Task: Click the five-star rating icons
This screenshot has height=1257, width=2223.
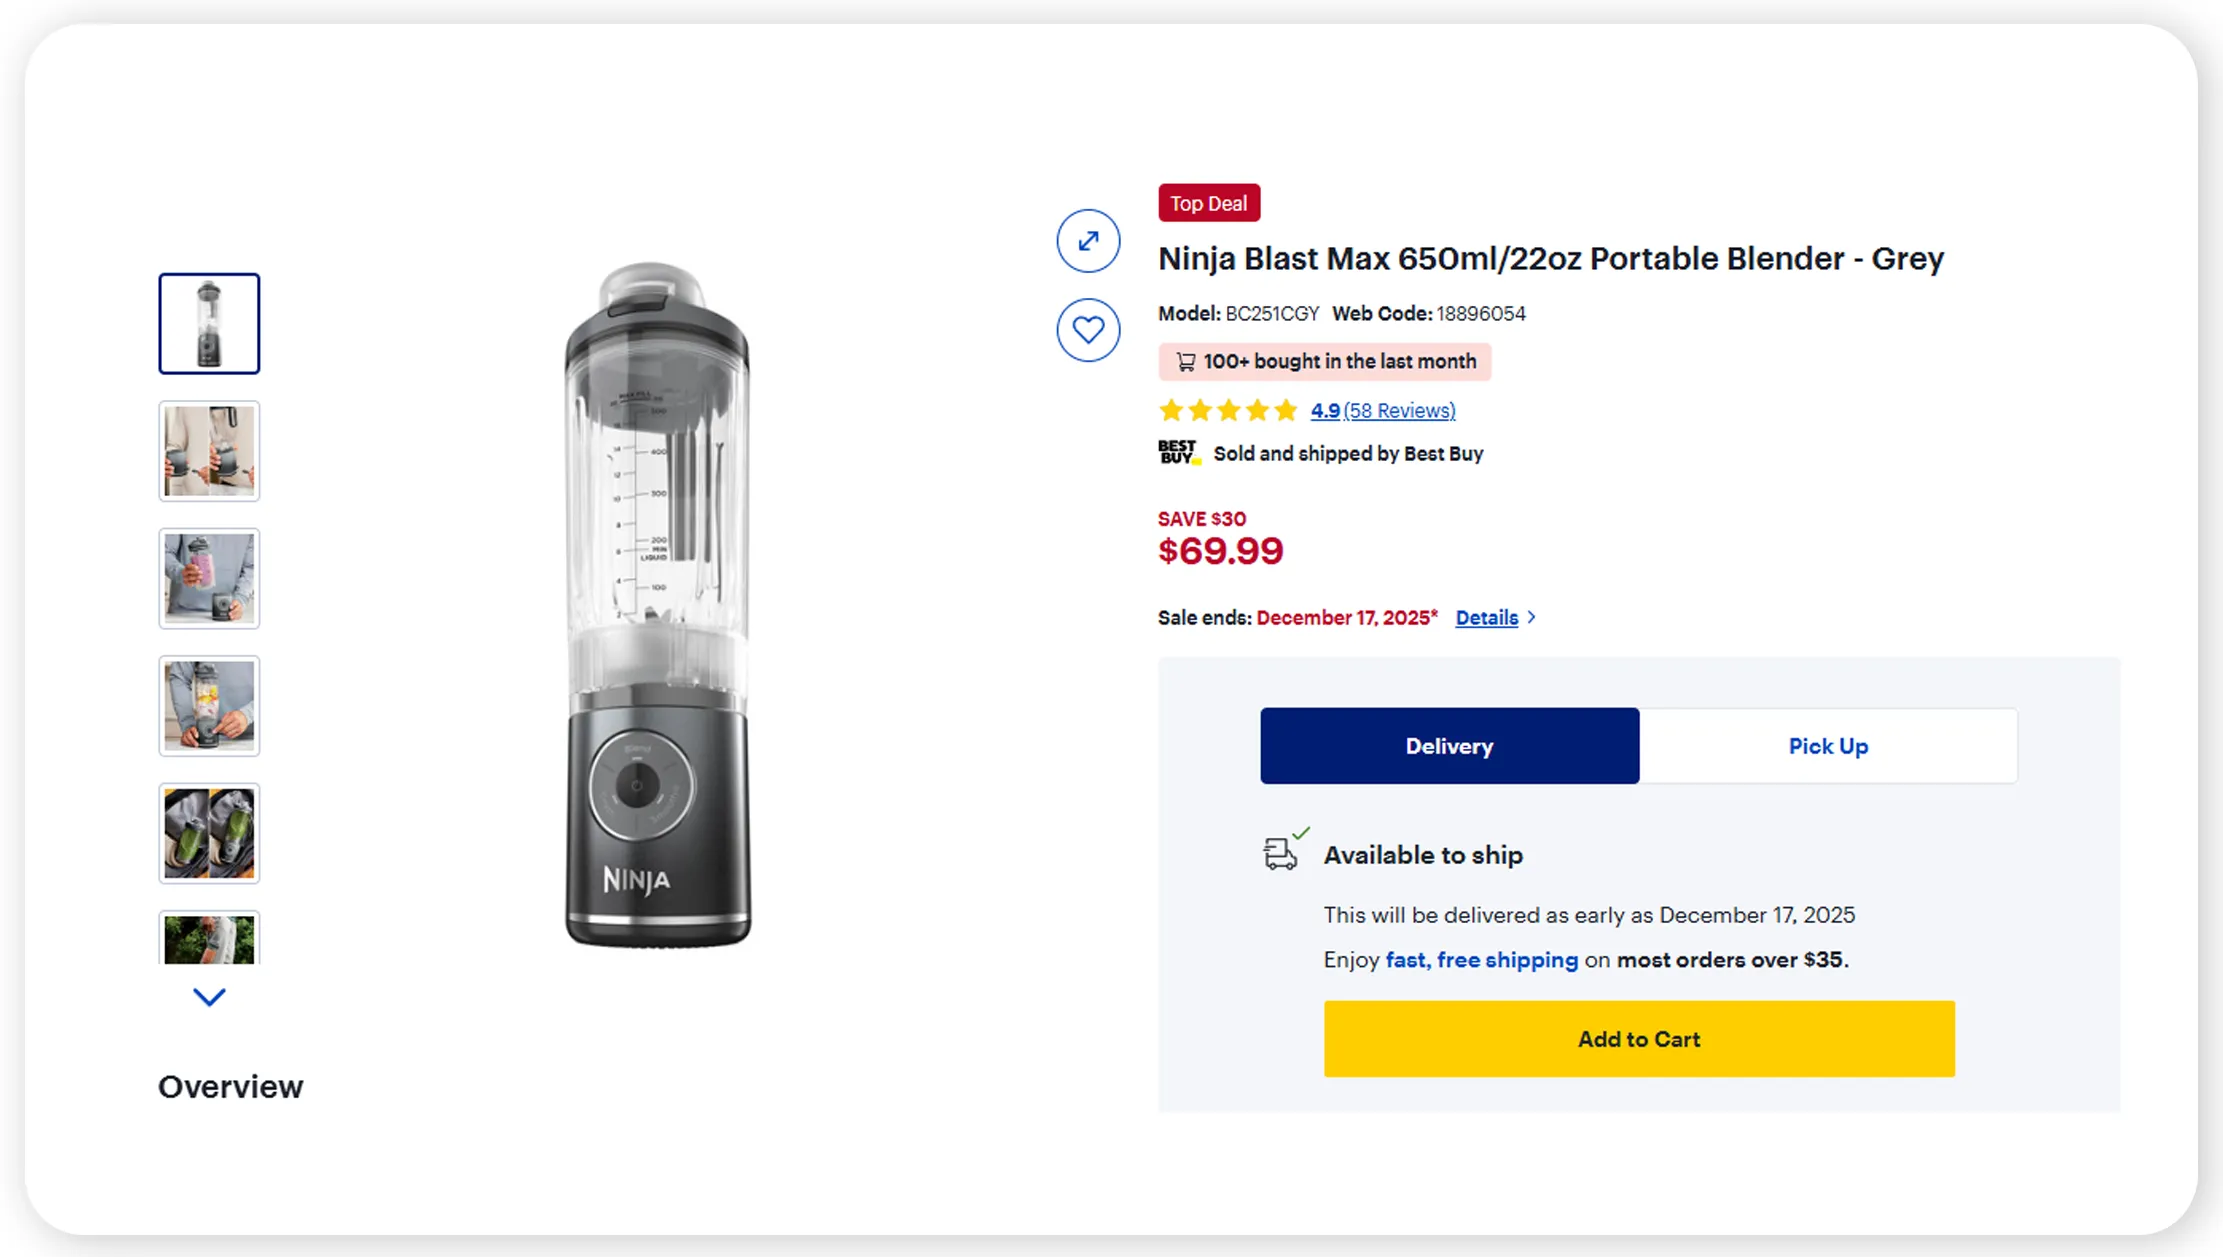Action: tap(1227, 410)
